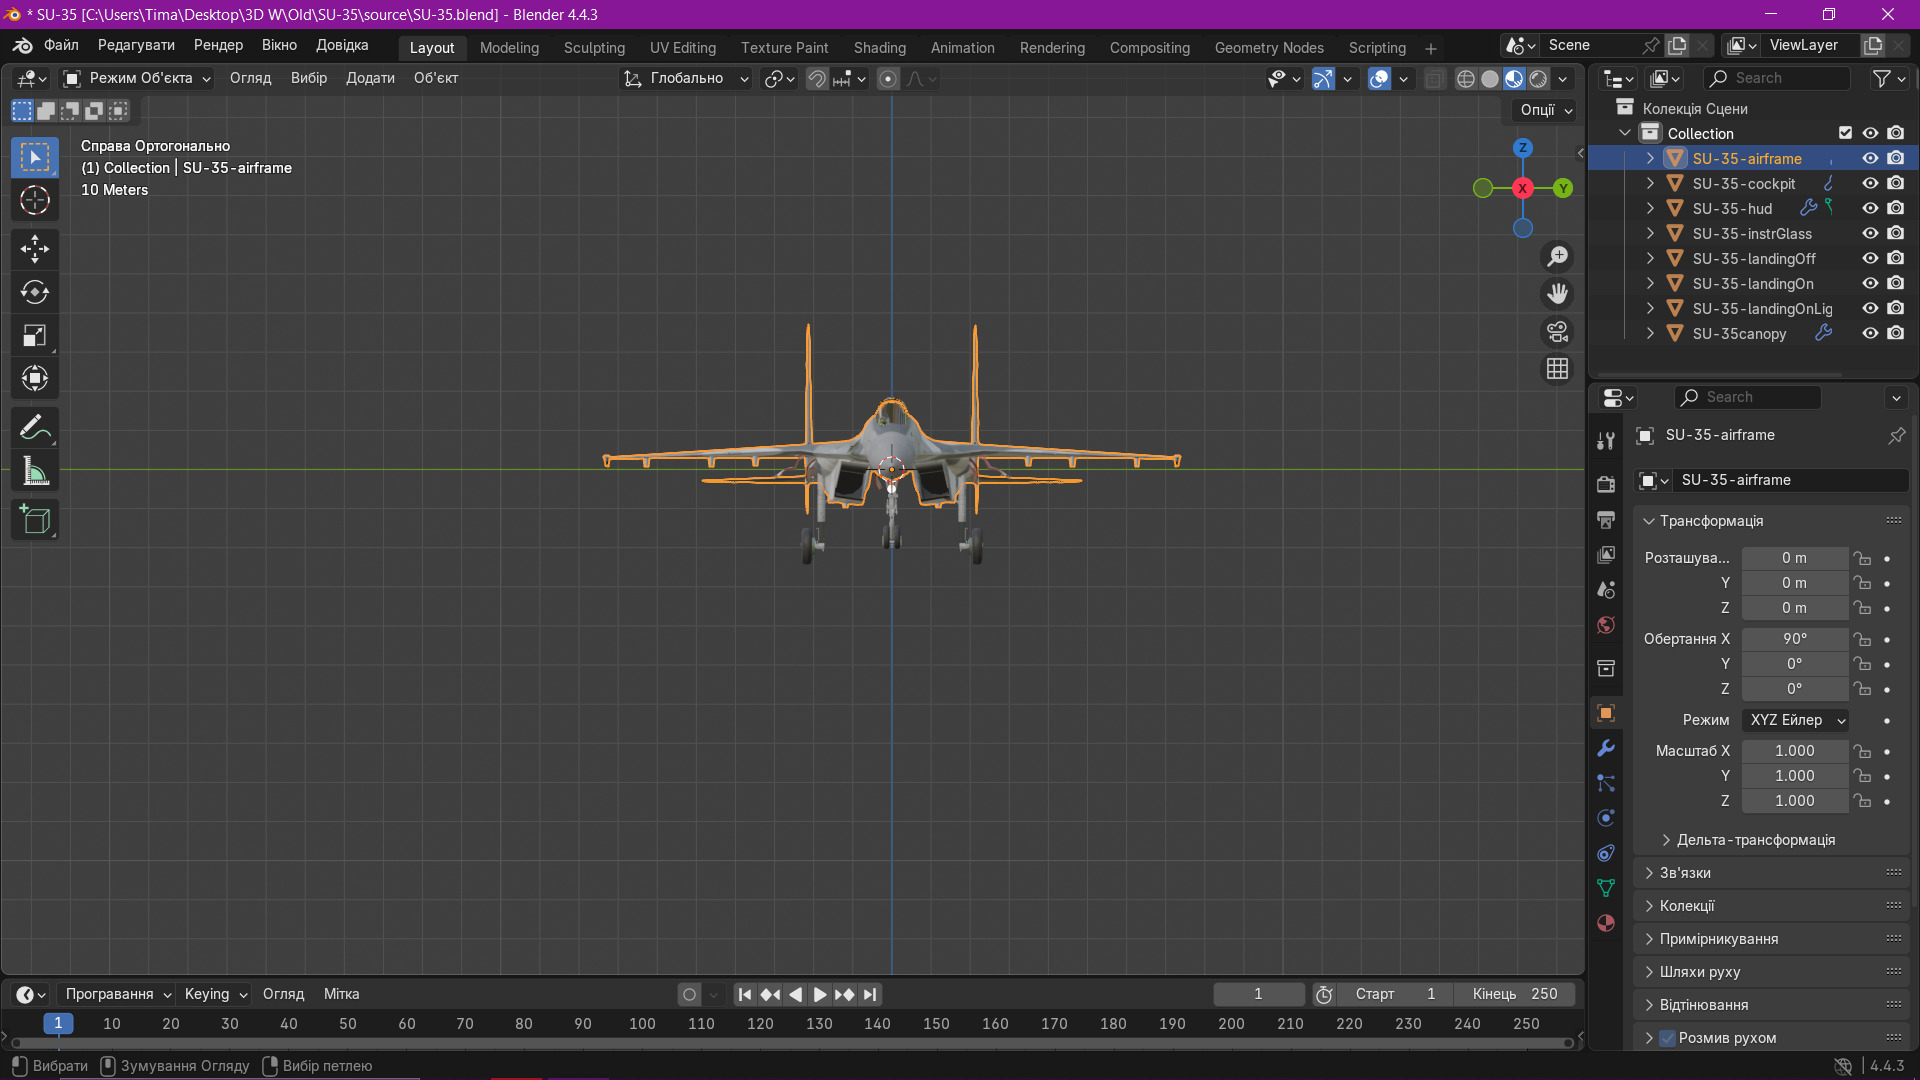Open the Object Data mesh properties tab

(1606, 888)
